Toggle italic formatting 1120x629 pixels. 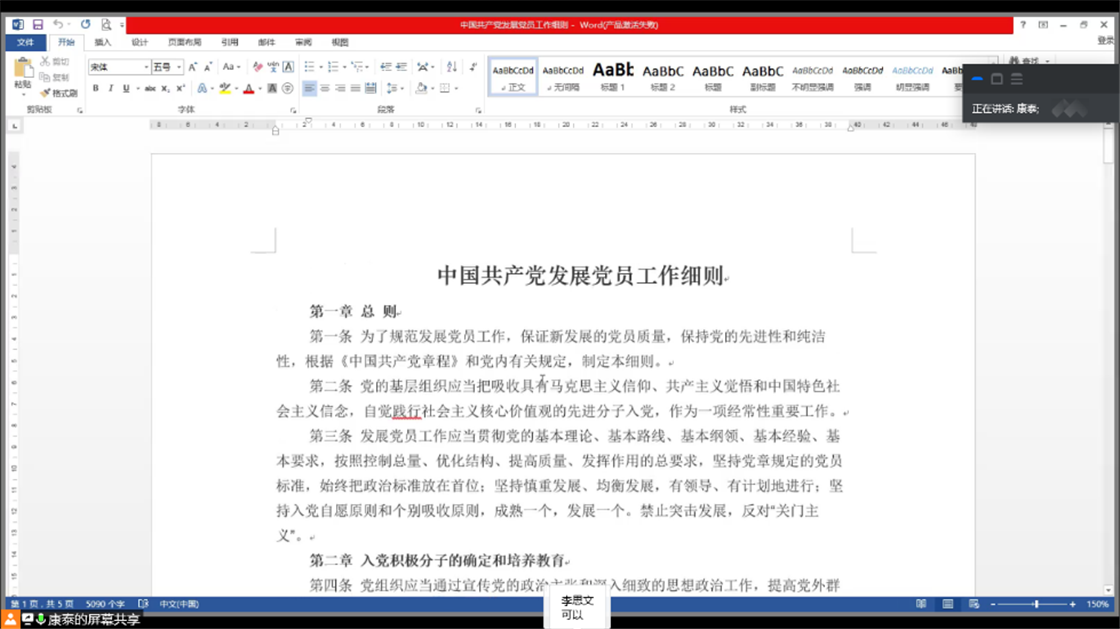(x=111, y=89)
